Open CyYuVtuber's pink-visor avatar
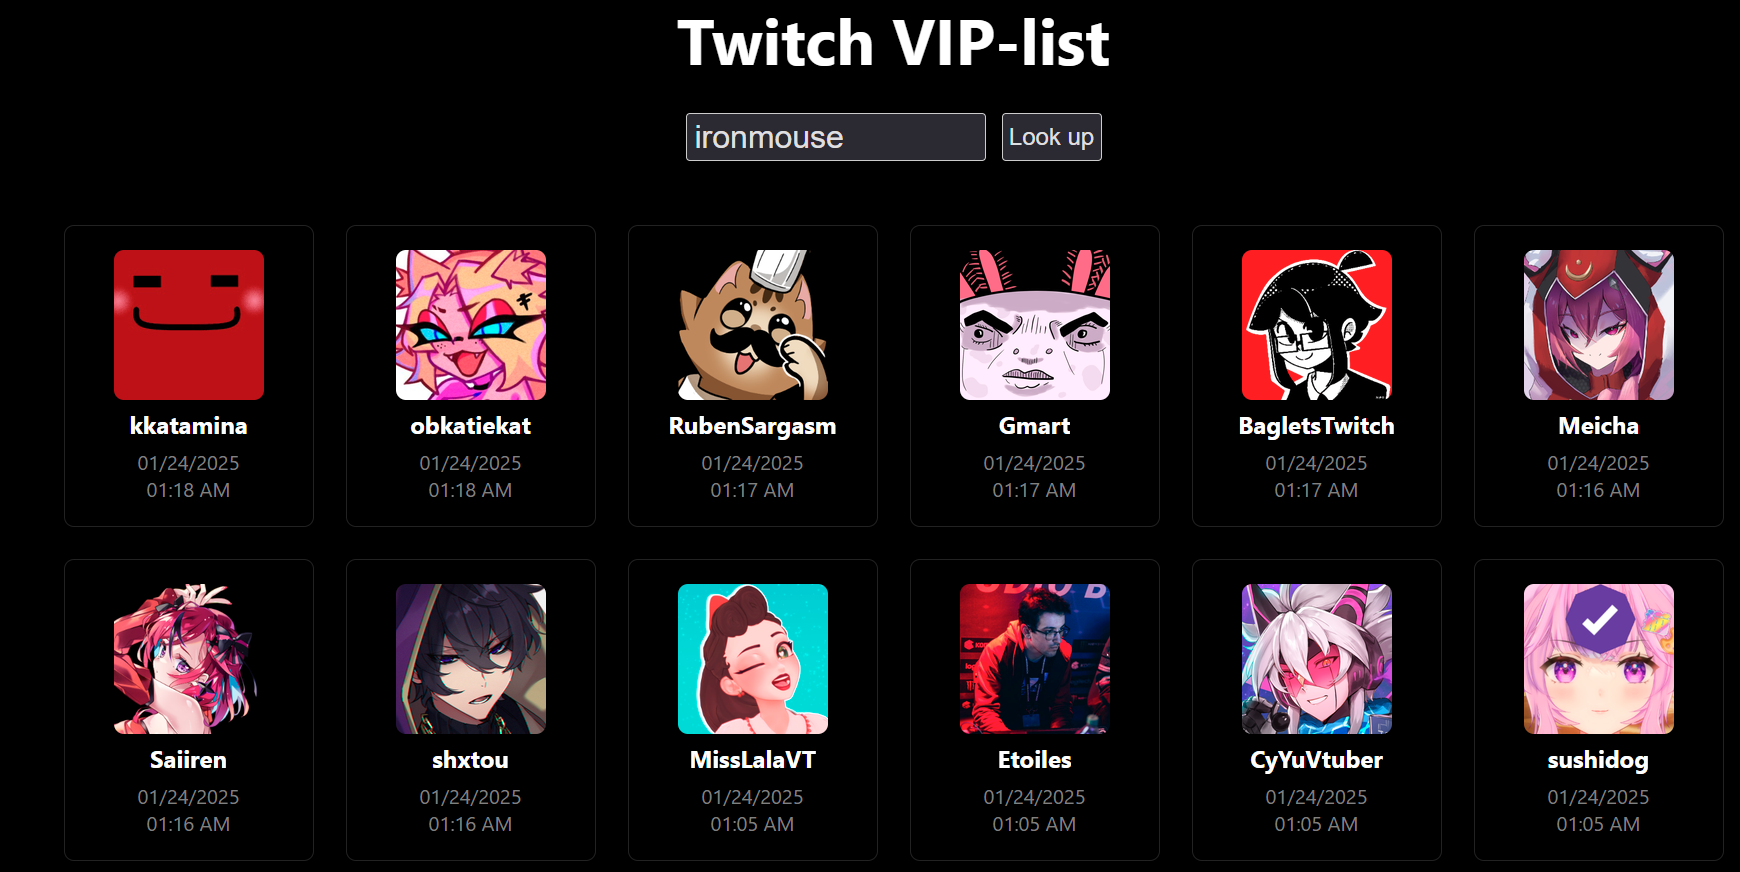 point(1317,659)
